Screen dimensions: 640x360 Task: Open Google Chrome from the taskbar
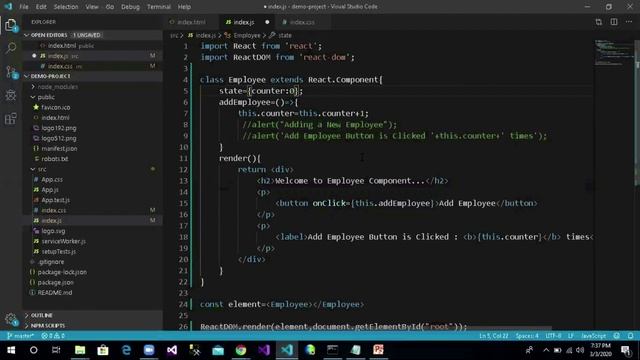coord(241,350)
